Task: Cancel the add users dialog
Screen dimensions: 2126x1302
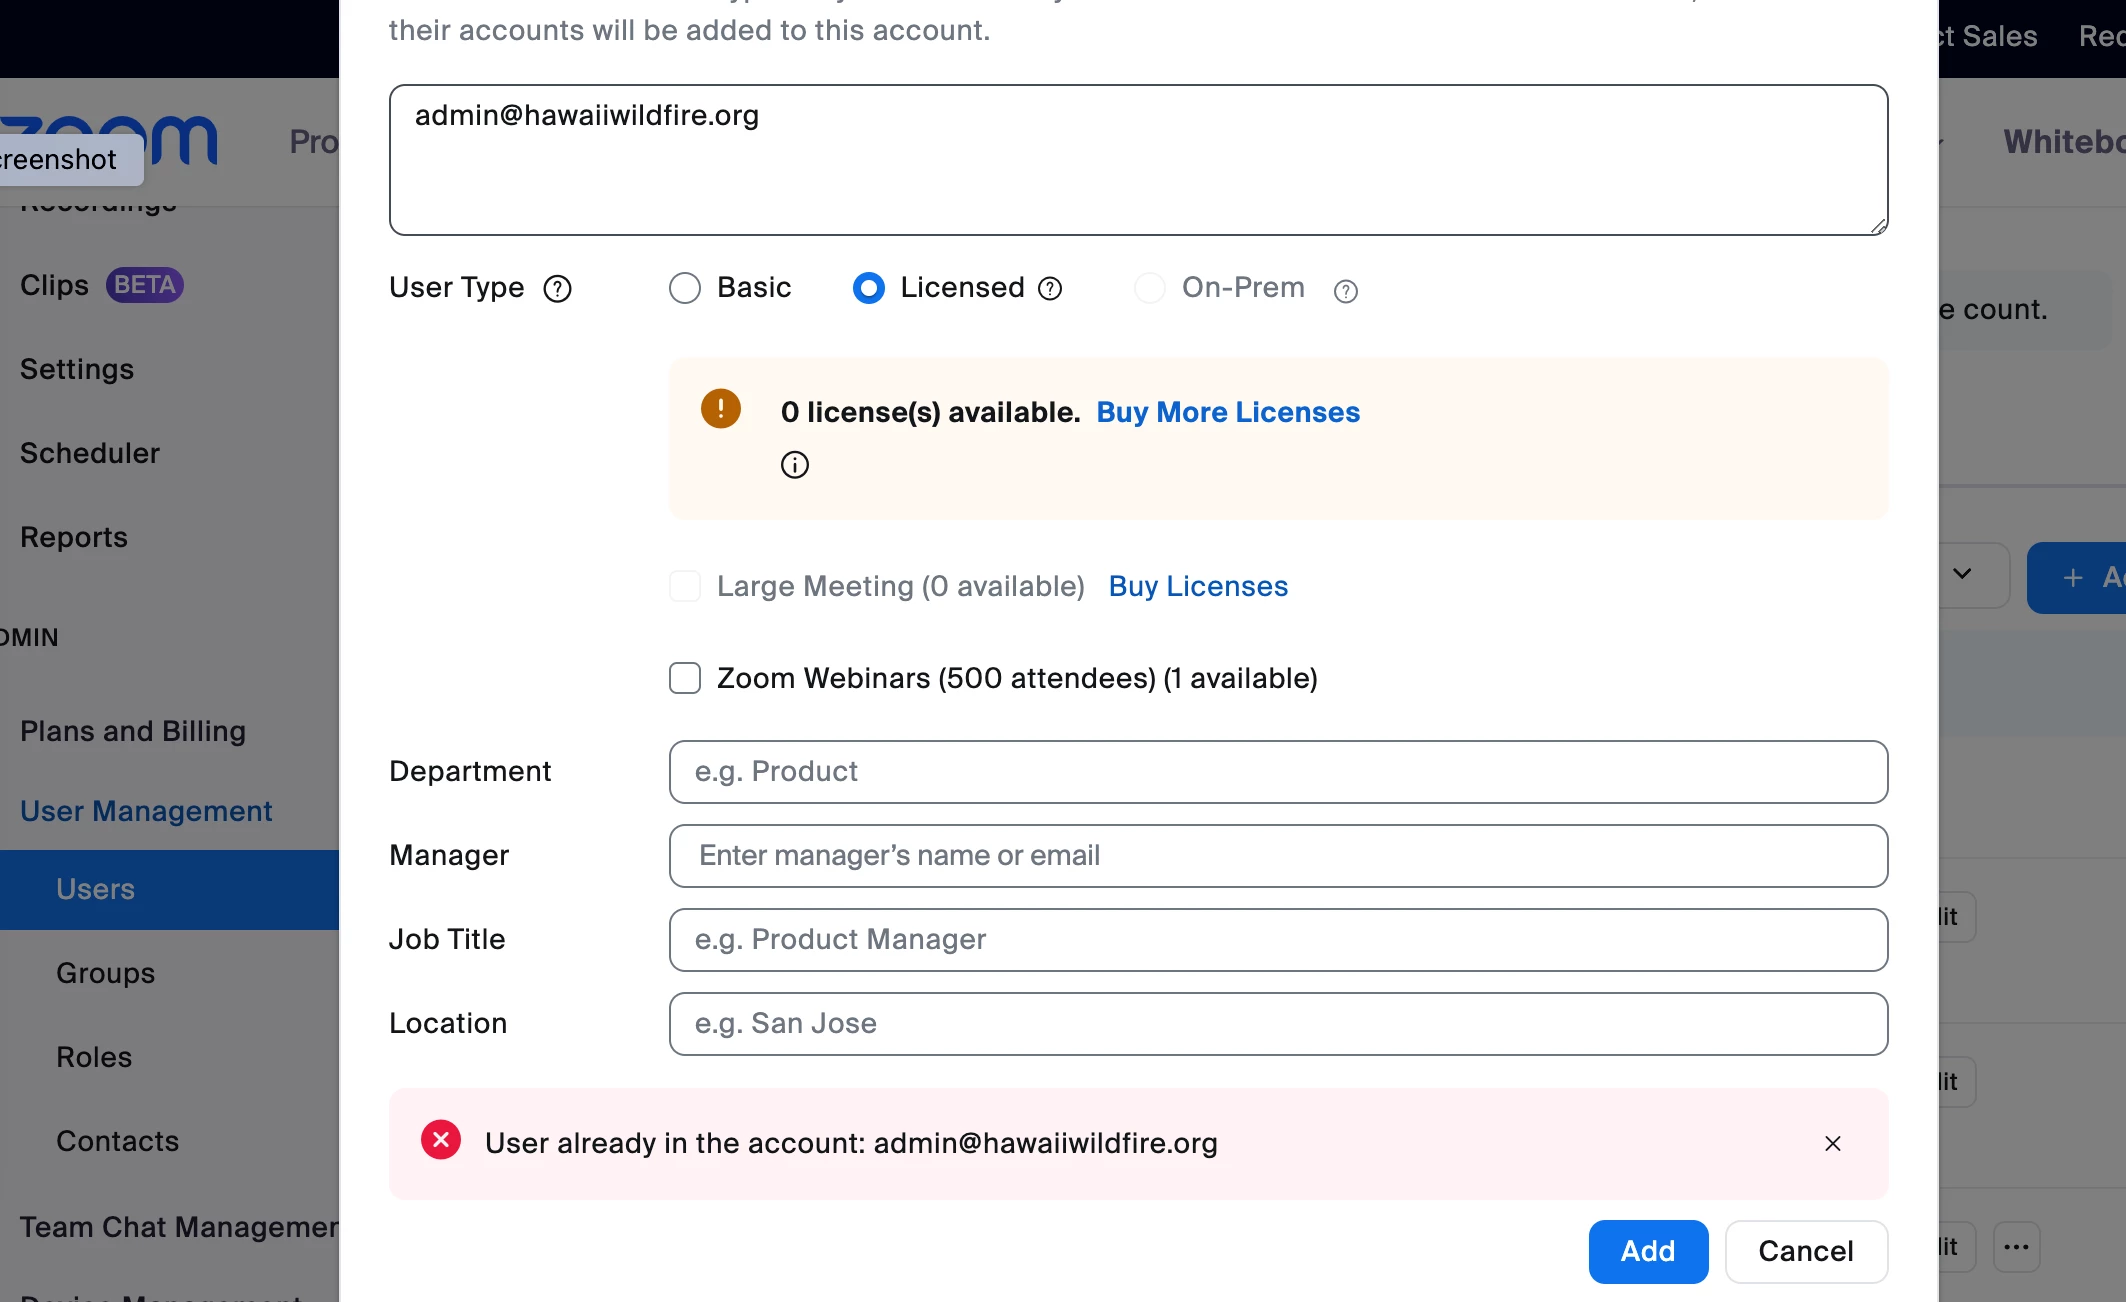Action: click(x=1805, y=1251)
